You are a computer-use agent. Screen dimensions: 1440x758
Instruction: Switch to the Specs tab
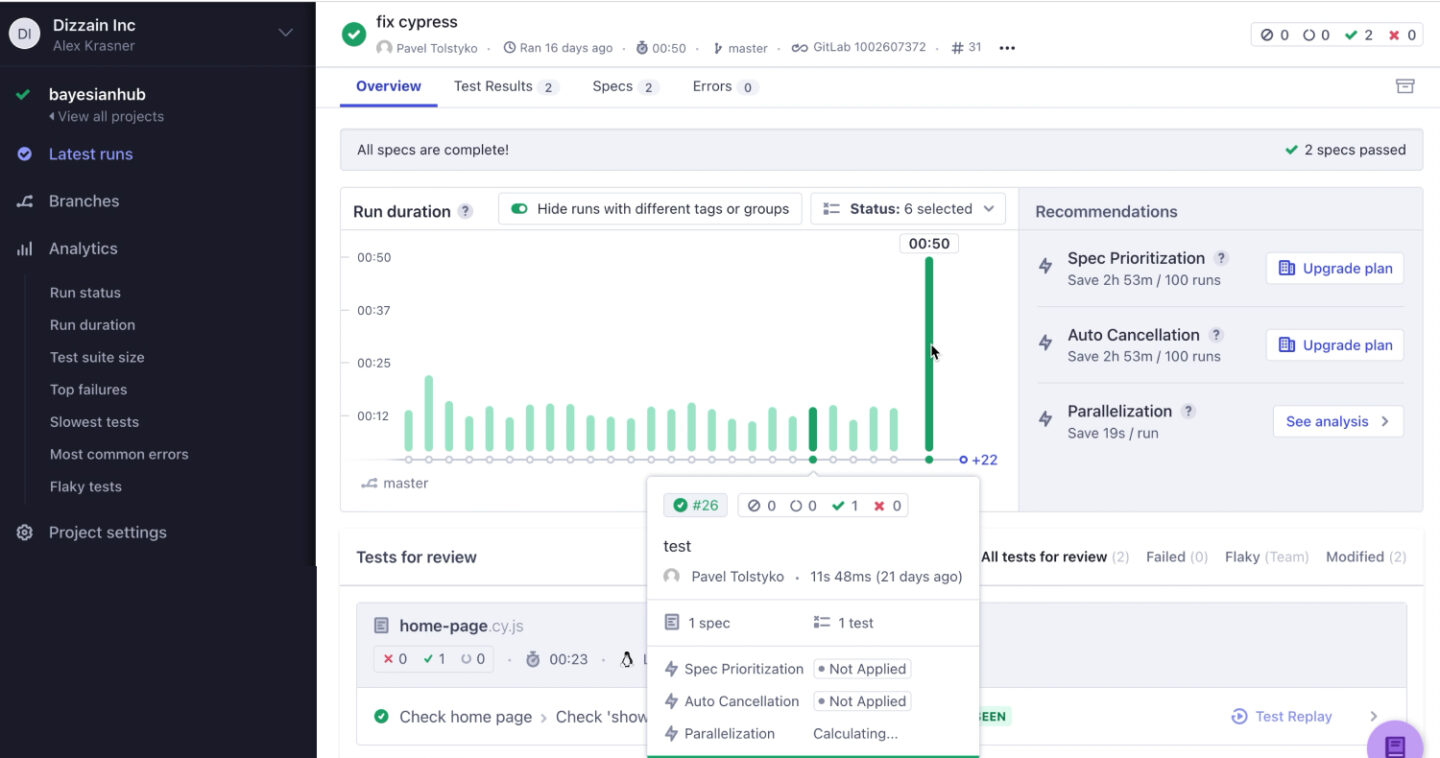pos(625,87)
